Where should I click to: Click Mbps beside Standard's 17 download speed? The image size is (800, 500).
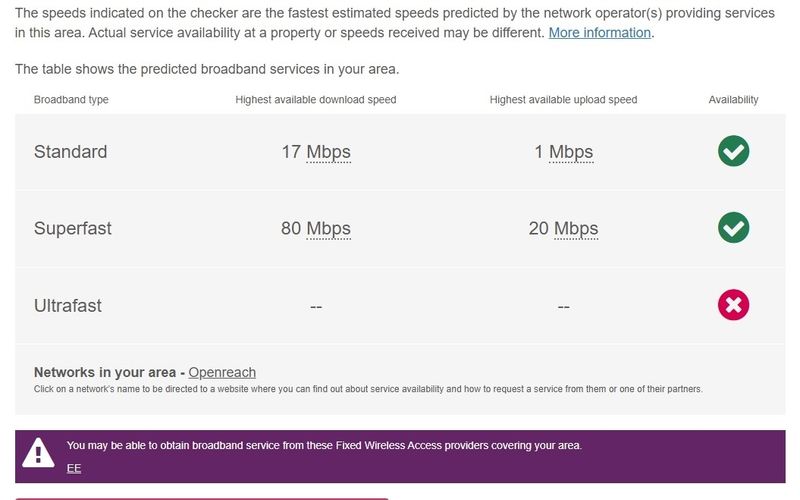coord(328,152)
